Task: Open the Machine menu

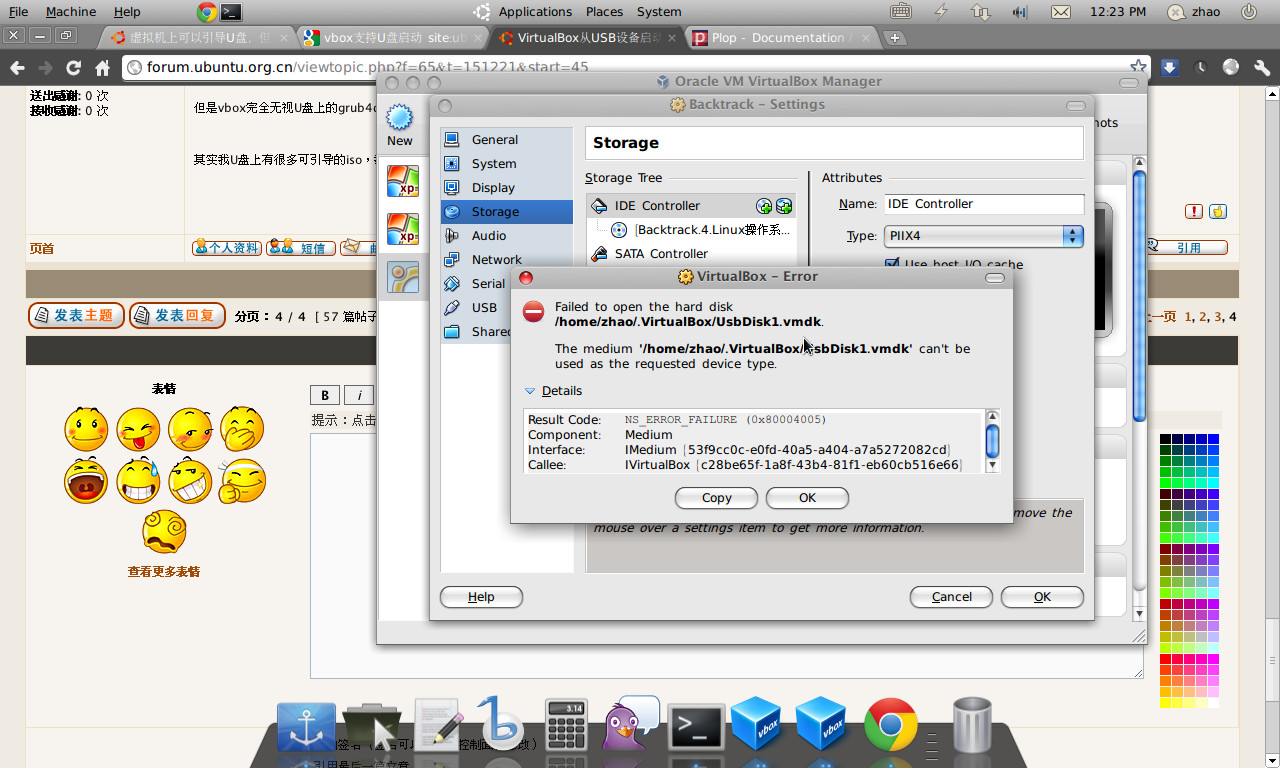Action: click(71, 12)
